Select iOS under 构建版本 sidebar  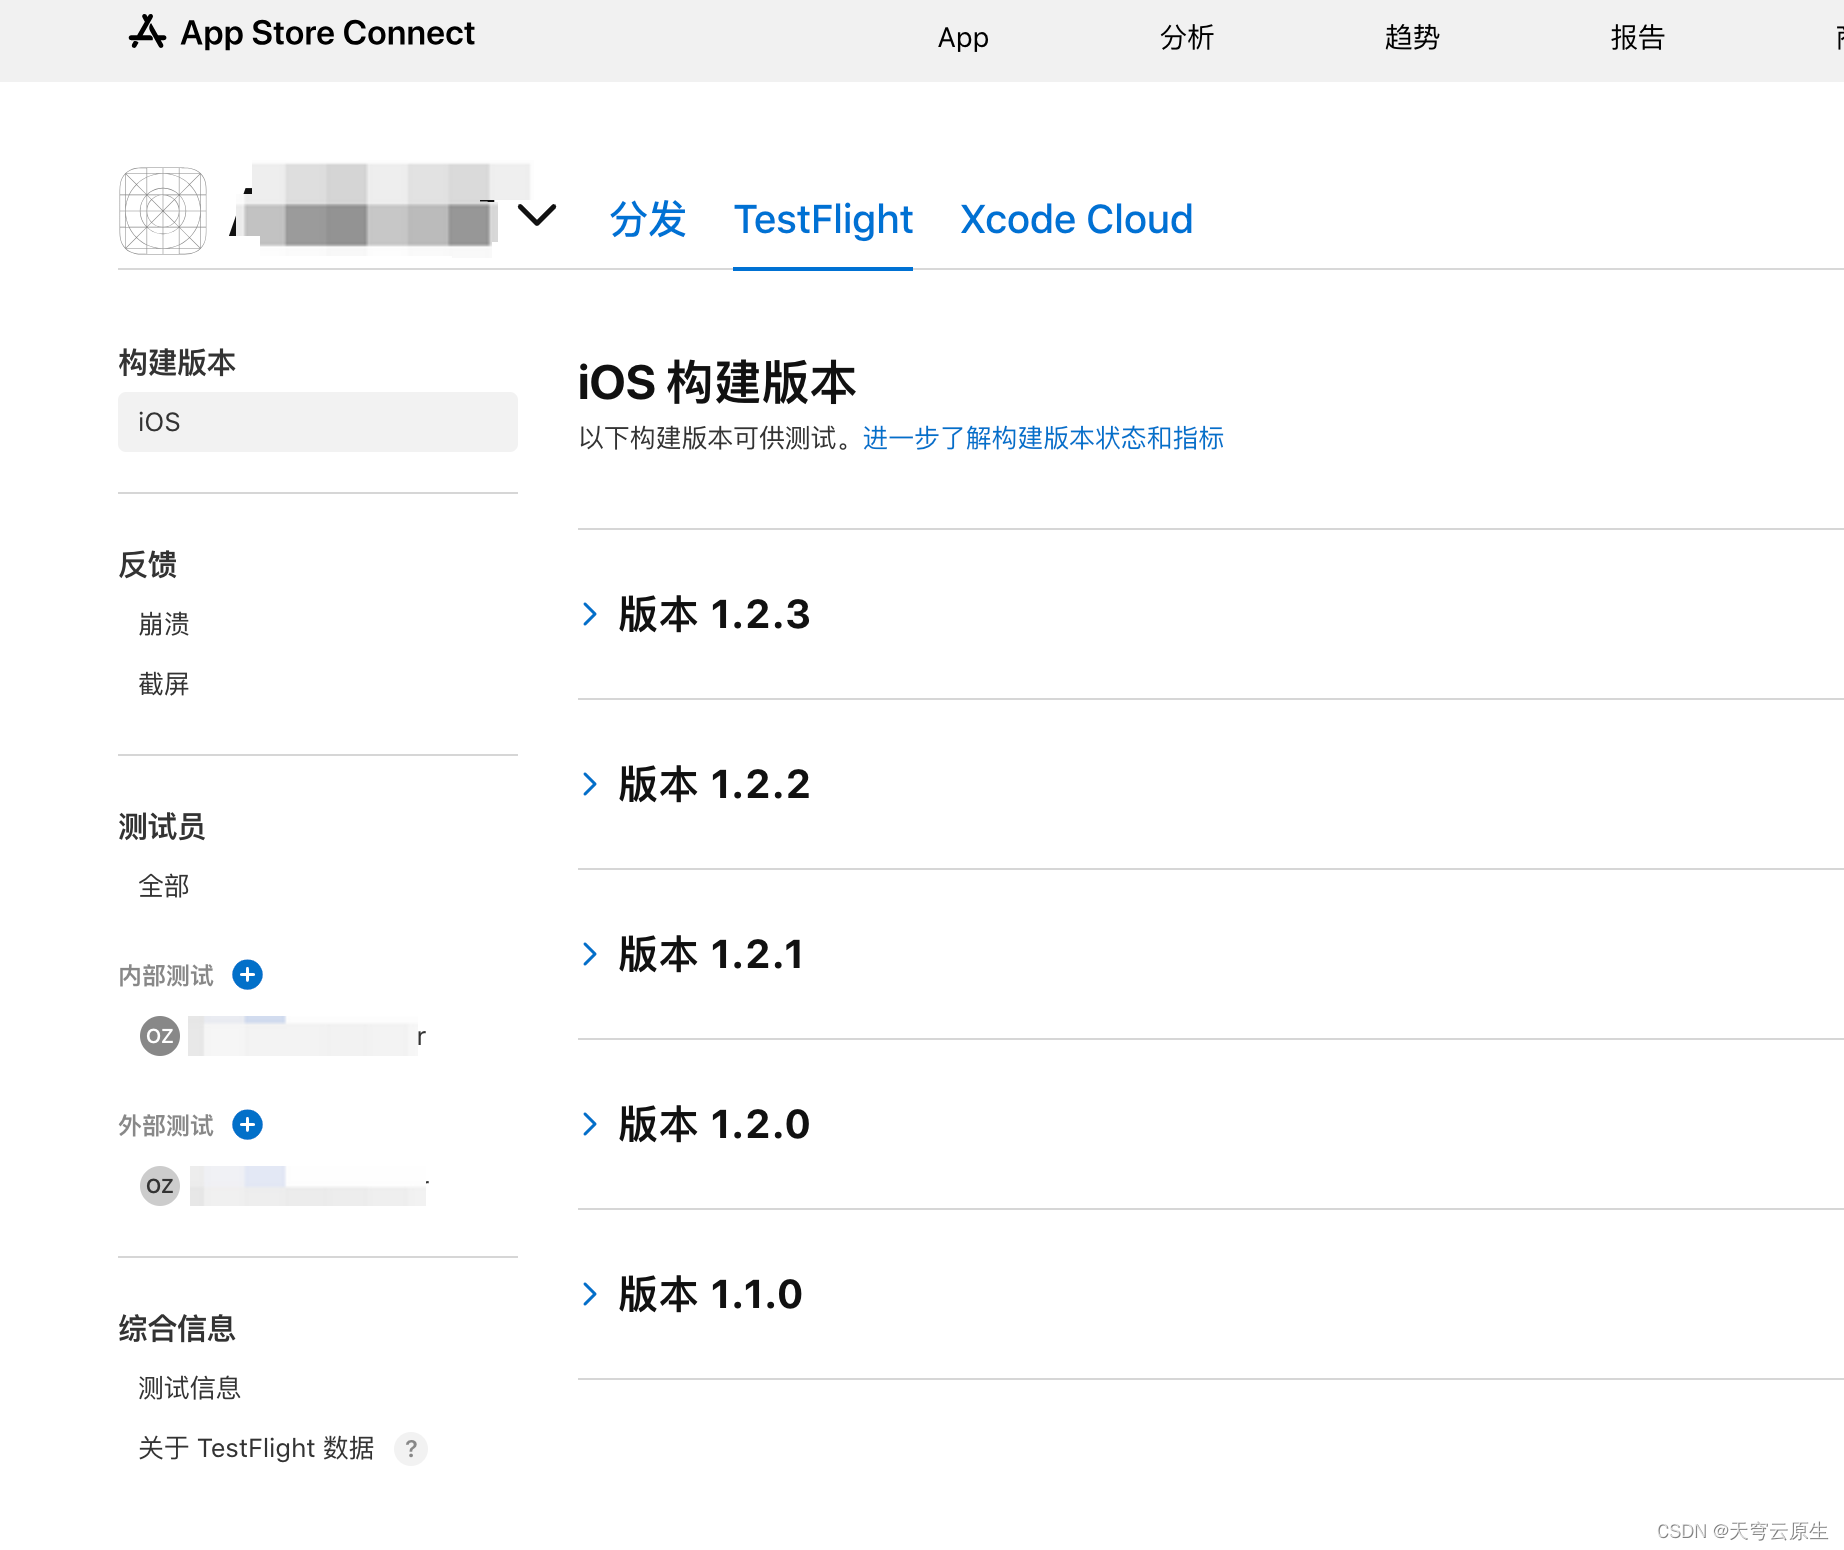[318, 422]
